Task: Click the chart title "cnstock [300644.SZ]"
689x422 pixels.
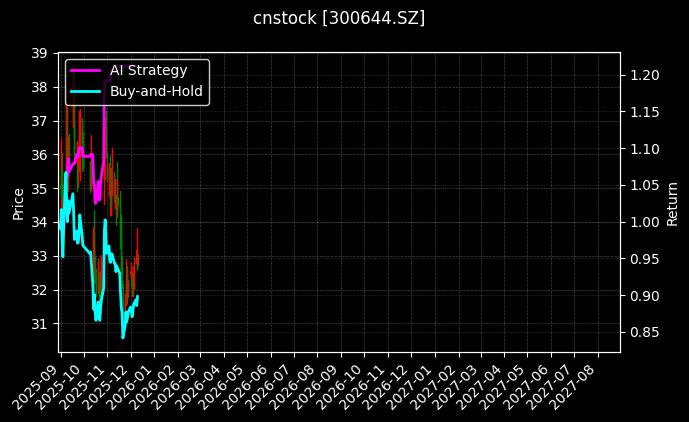Action: (x=339, y=18)
